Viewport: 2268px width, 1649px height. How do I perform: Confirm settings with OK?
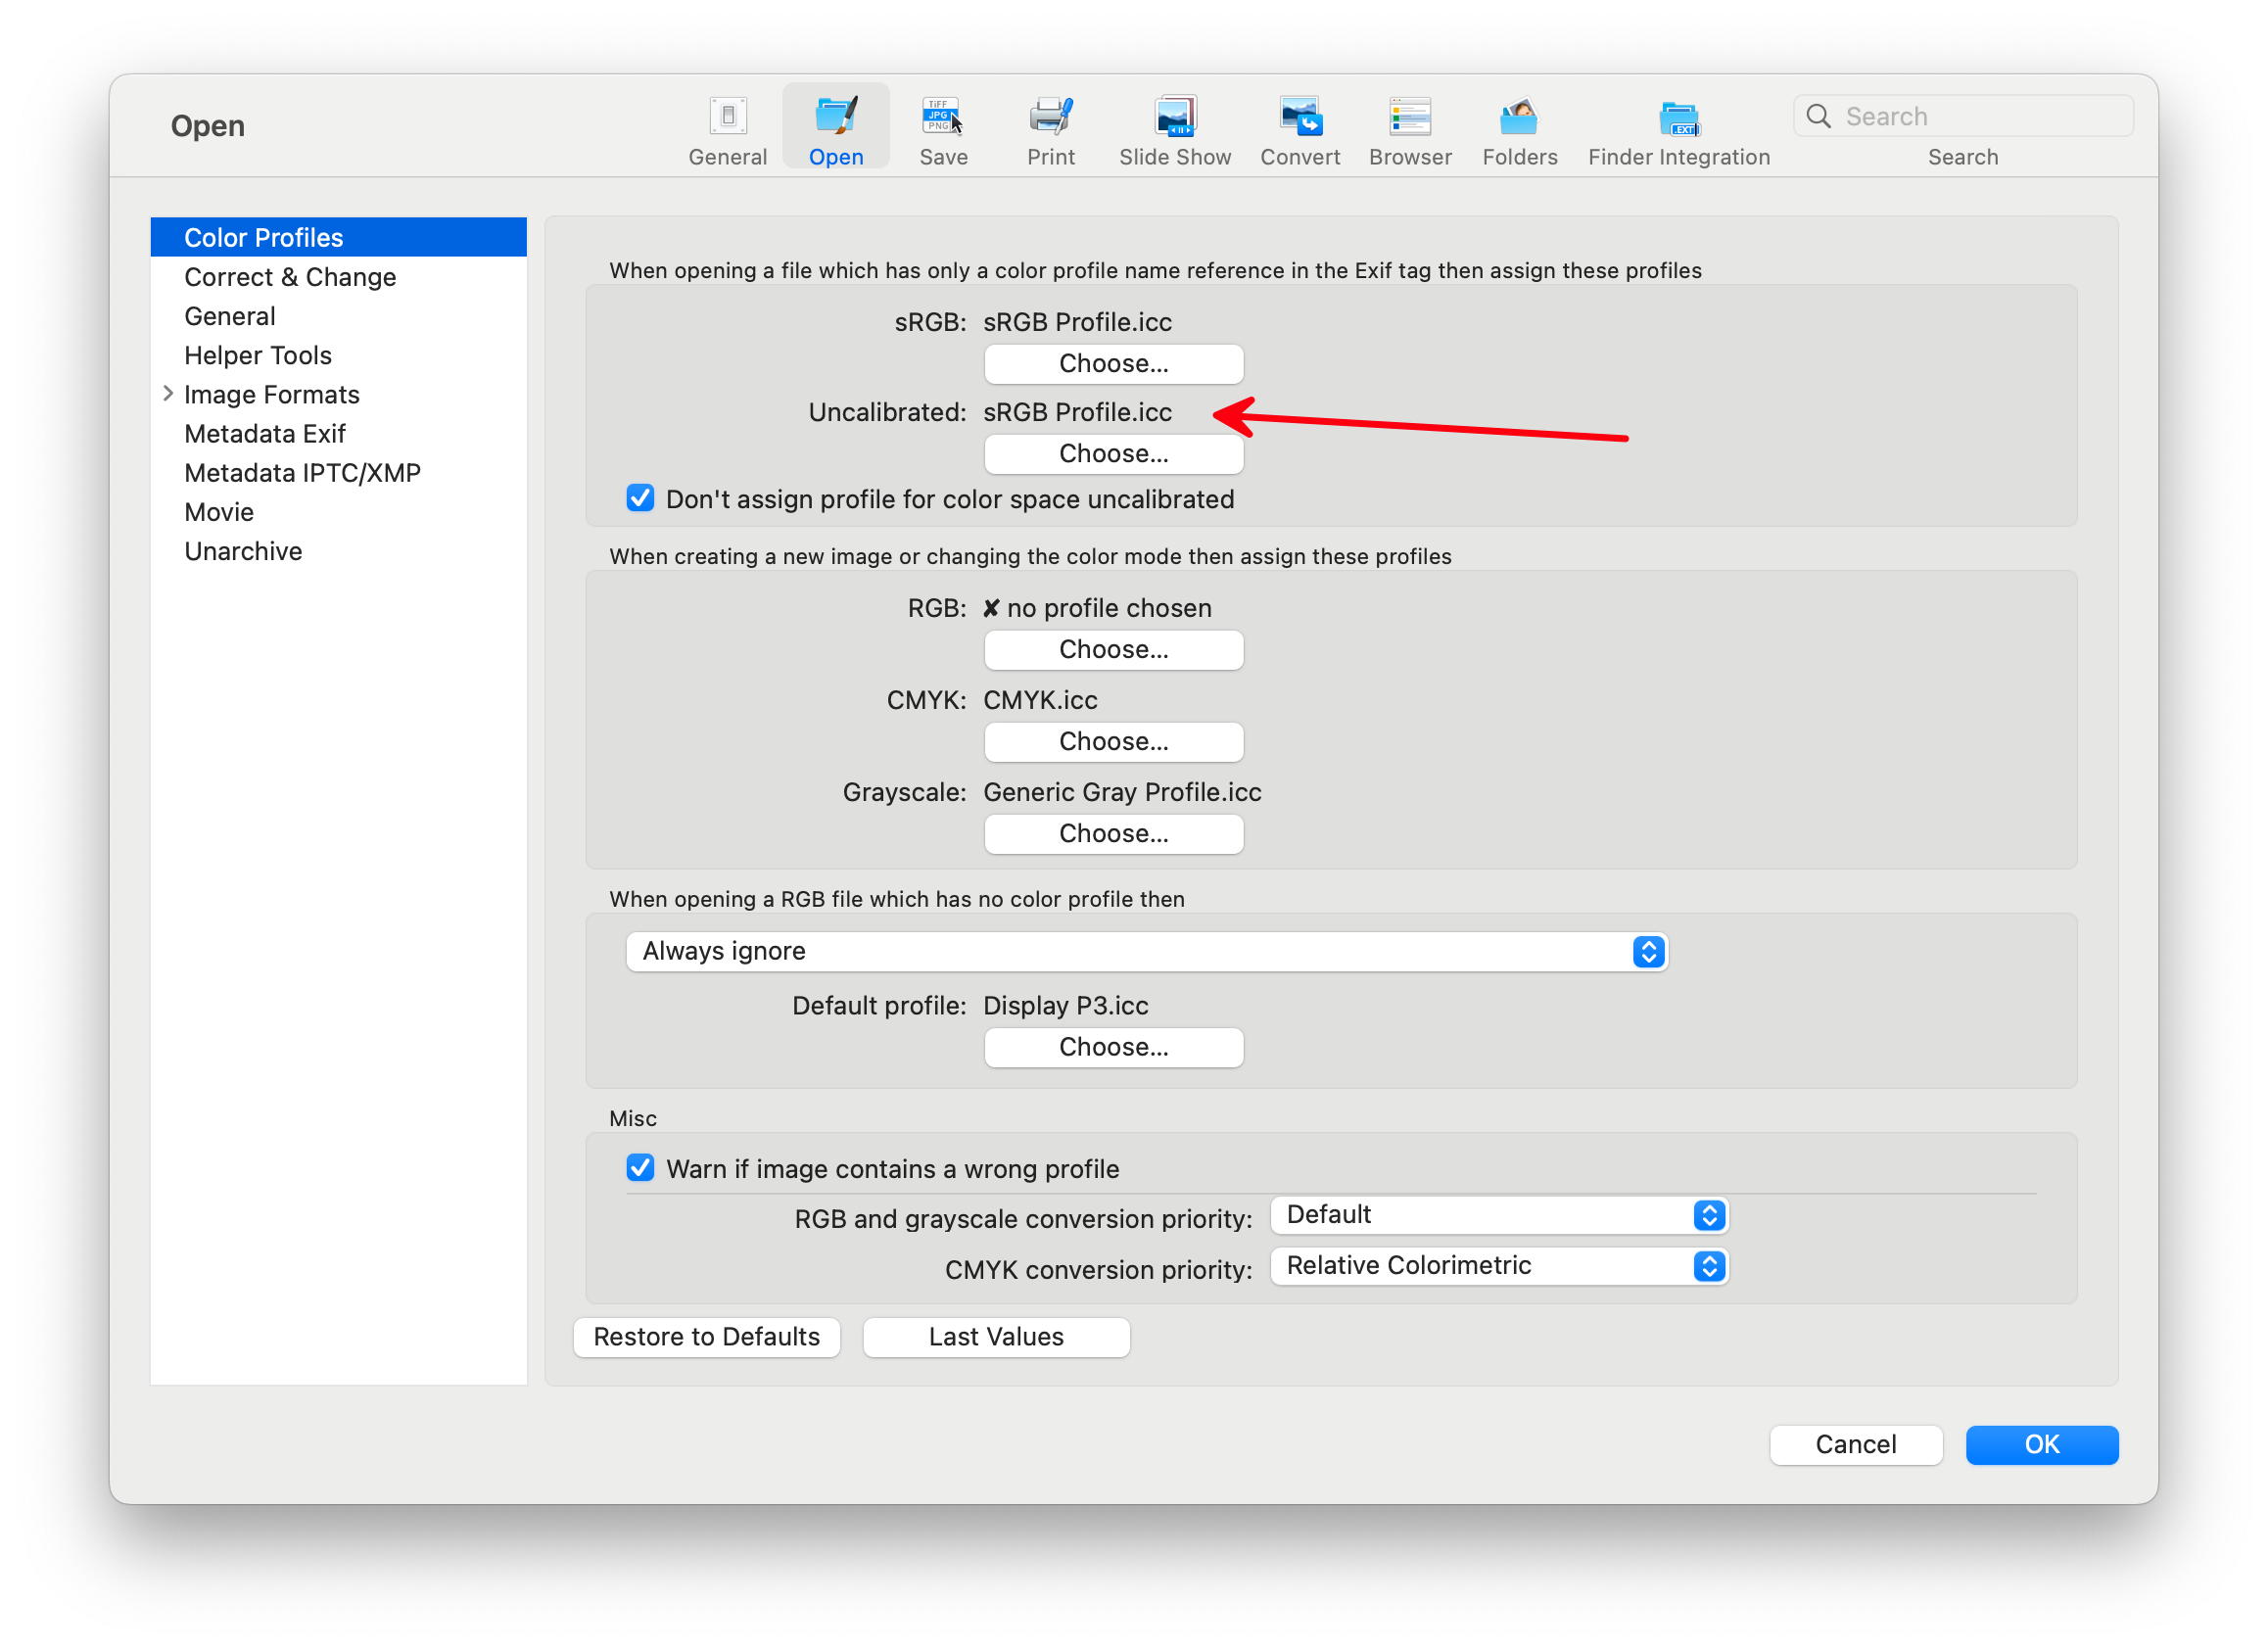[x=2041, y=1444]
